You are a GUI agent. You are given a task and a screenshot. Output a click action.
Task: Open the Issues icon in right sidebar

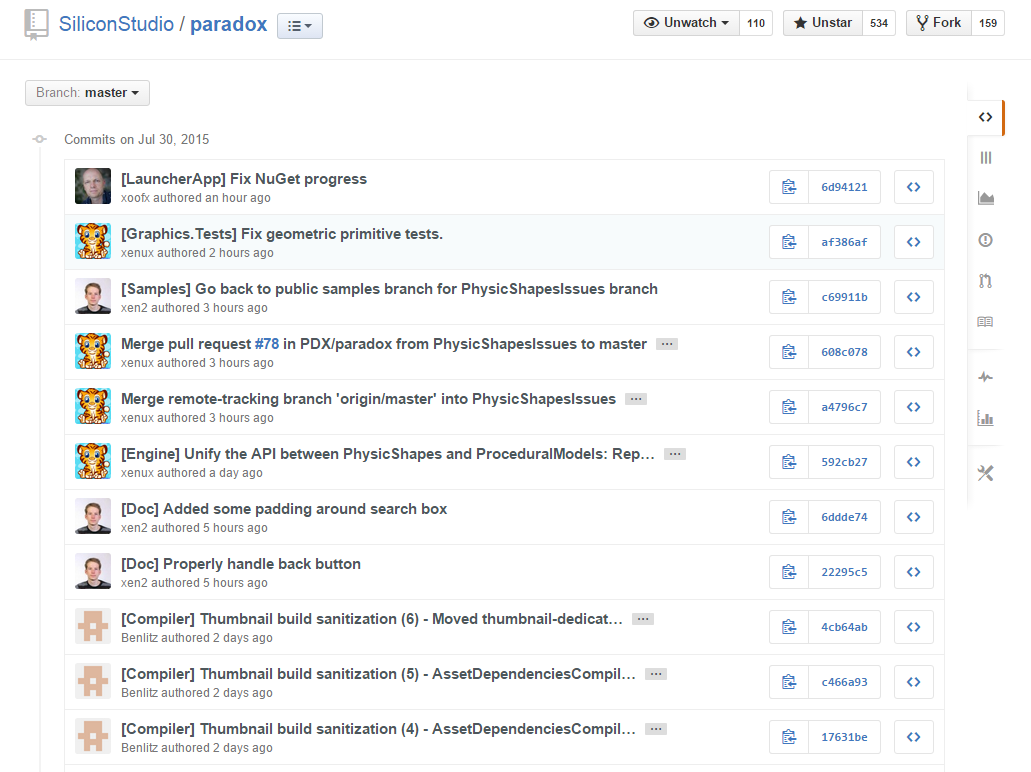coord(985,240)
